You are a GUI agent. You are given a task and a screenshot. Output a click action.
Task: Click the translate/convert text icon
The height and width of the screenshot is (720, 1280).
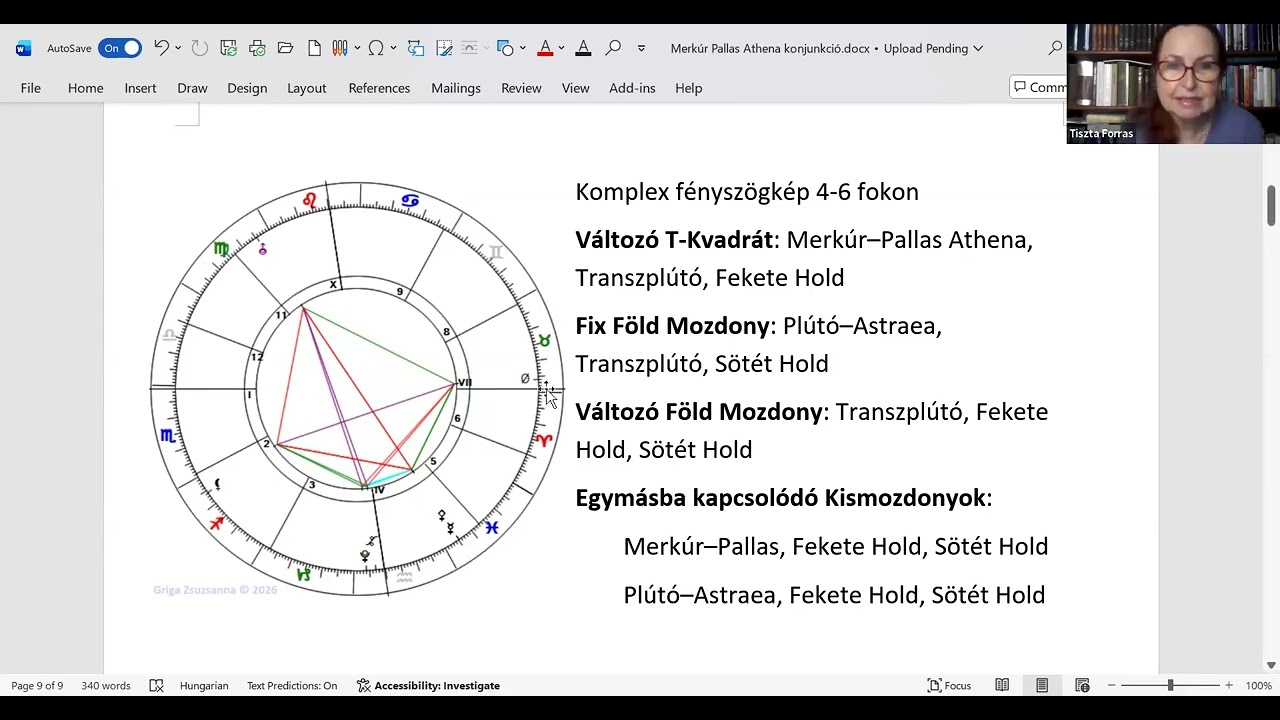tap(416, 48)
